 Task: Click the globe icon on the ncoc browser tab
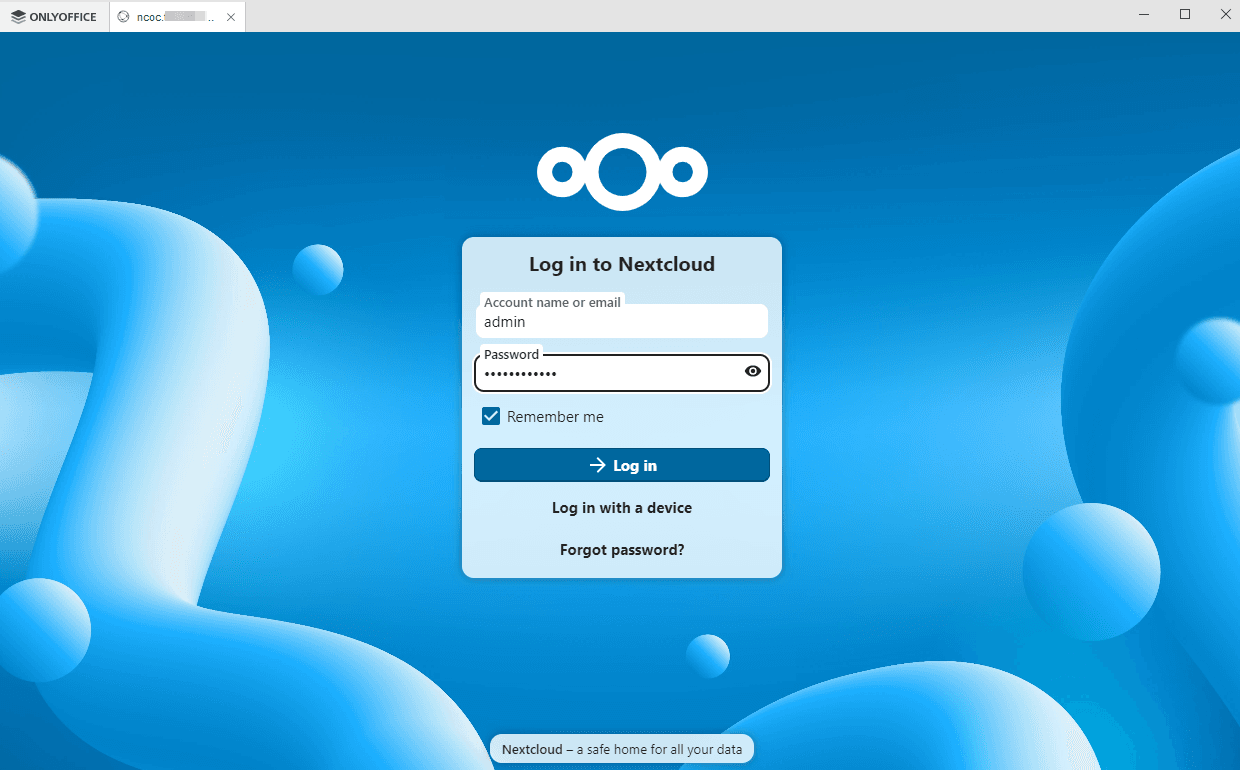point(124,16)
